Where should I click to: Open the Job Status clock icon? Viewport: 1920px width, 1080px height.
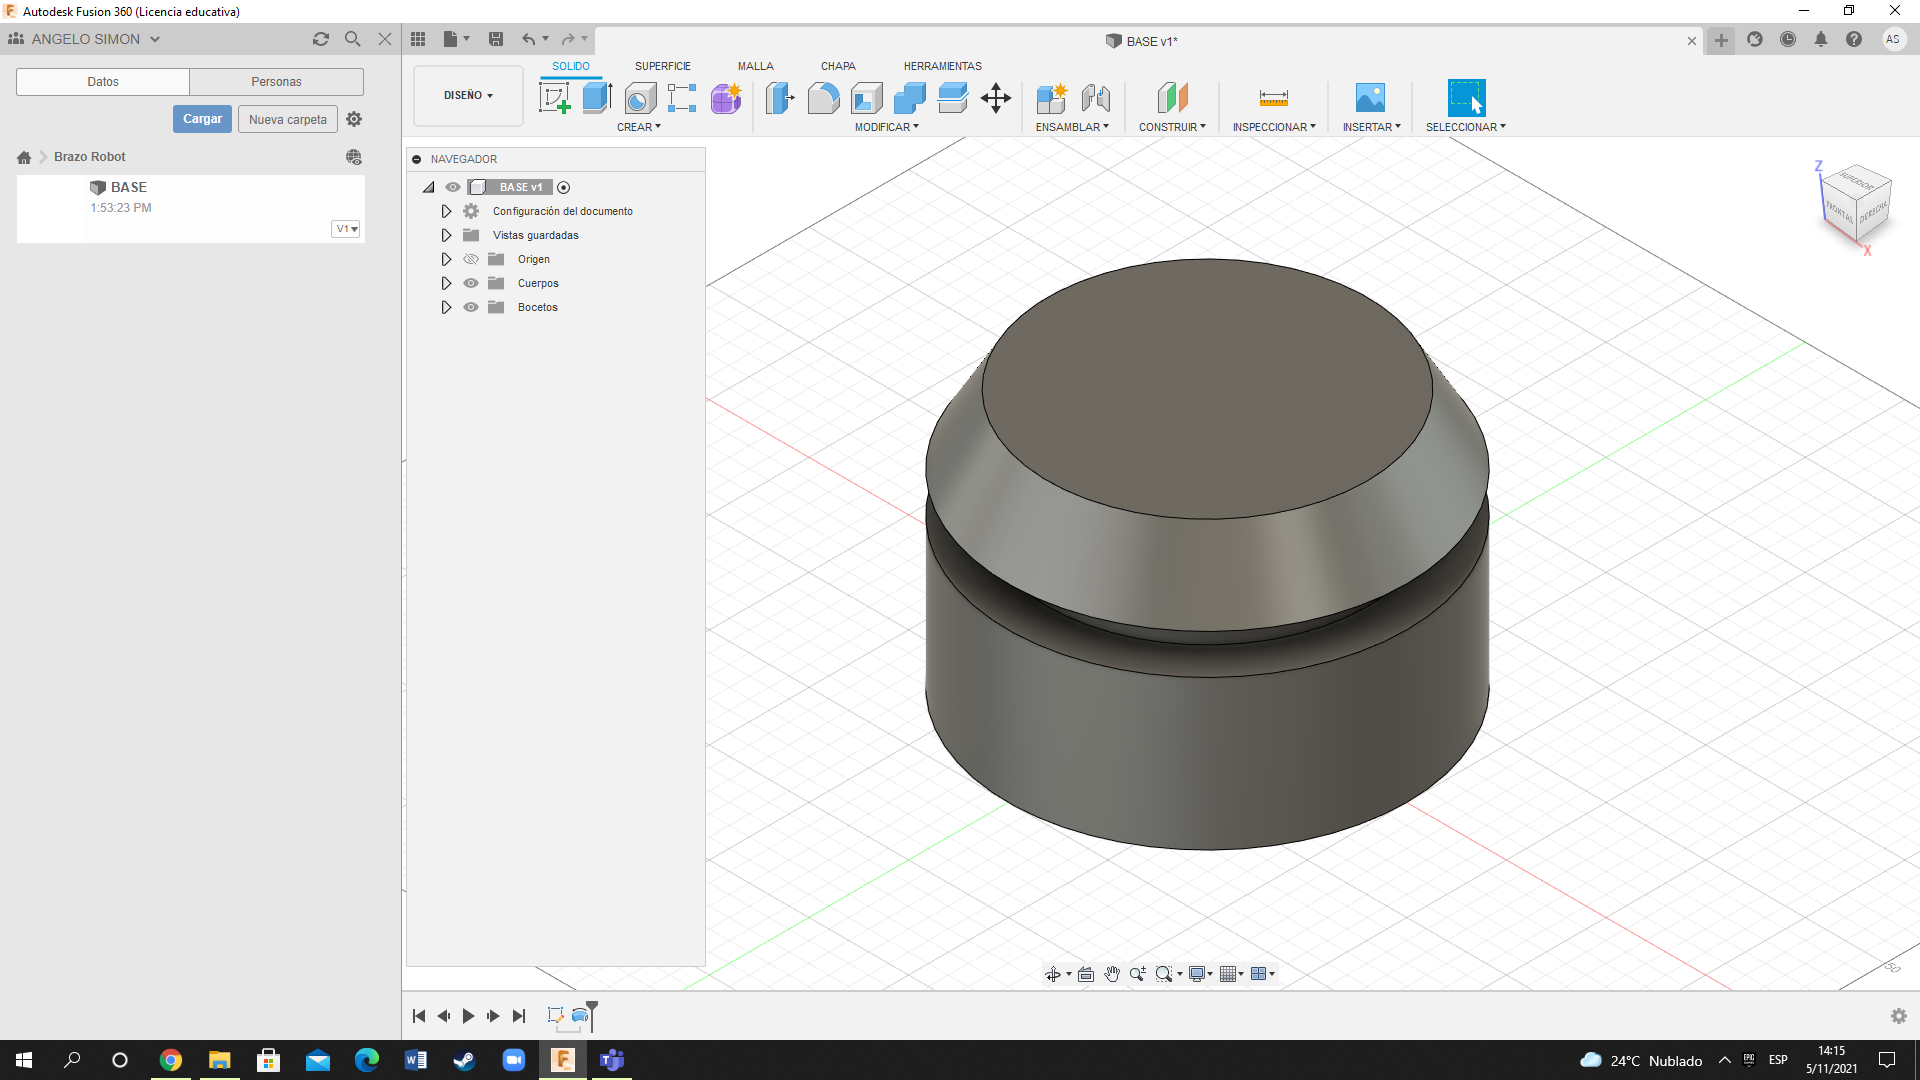[x=1788, y=40]
